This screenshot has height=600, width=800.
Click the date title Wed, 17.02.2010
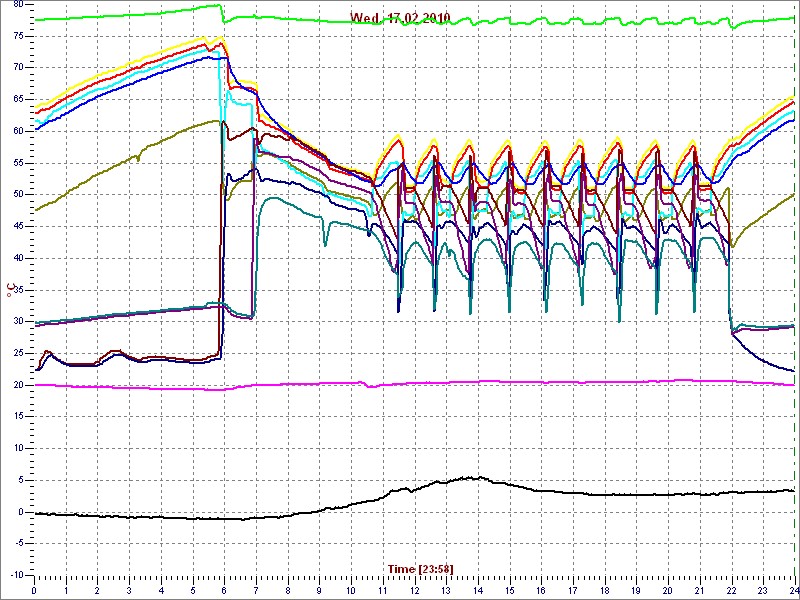click(400, 18)
